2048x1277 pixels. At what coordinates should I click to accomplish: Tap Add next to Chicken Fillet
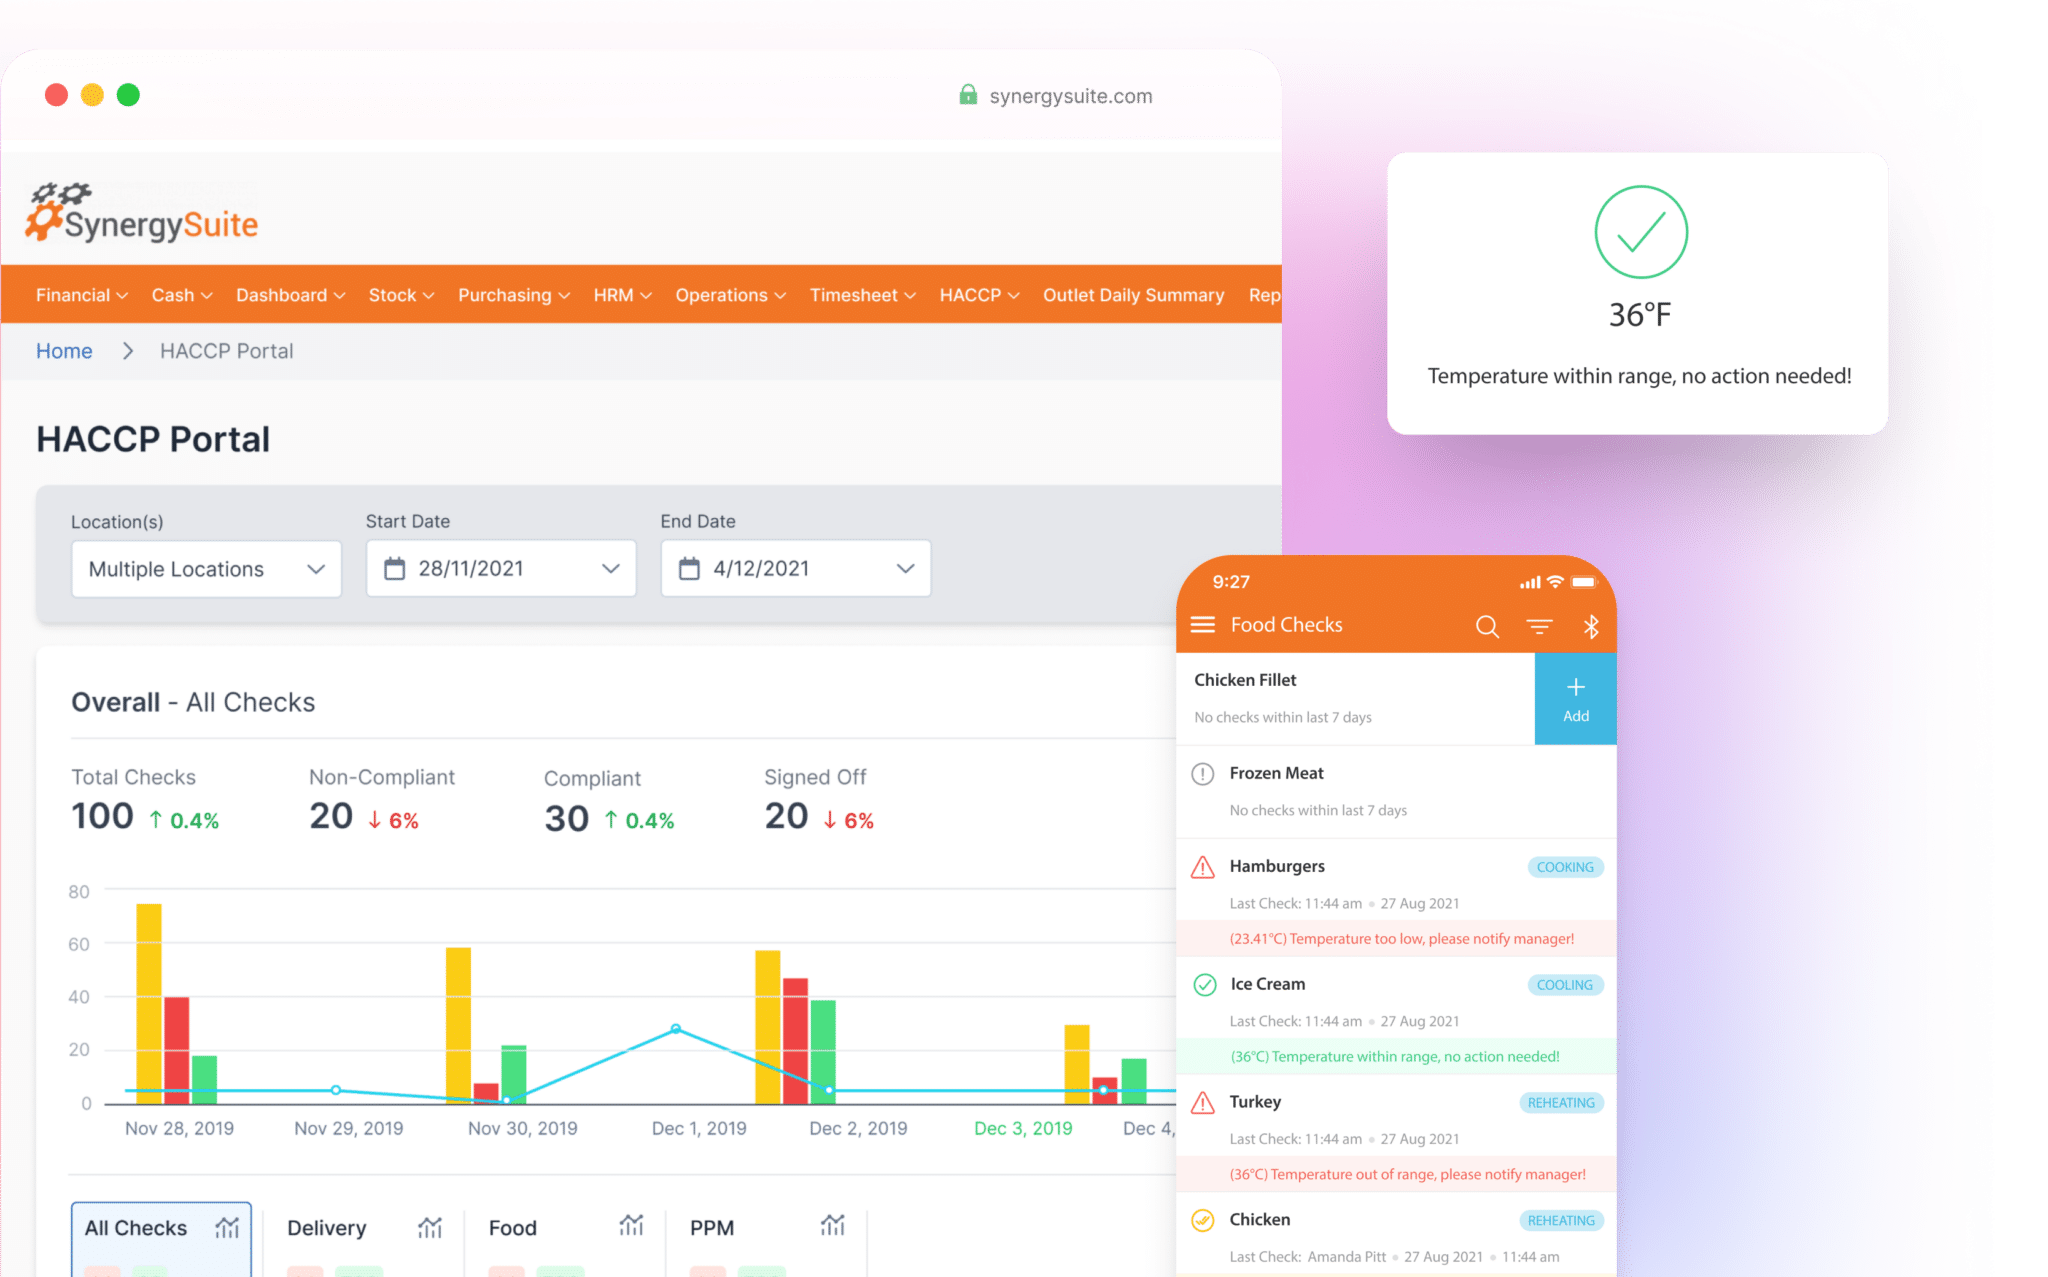(1575, 697)
